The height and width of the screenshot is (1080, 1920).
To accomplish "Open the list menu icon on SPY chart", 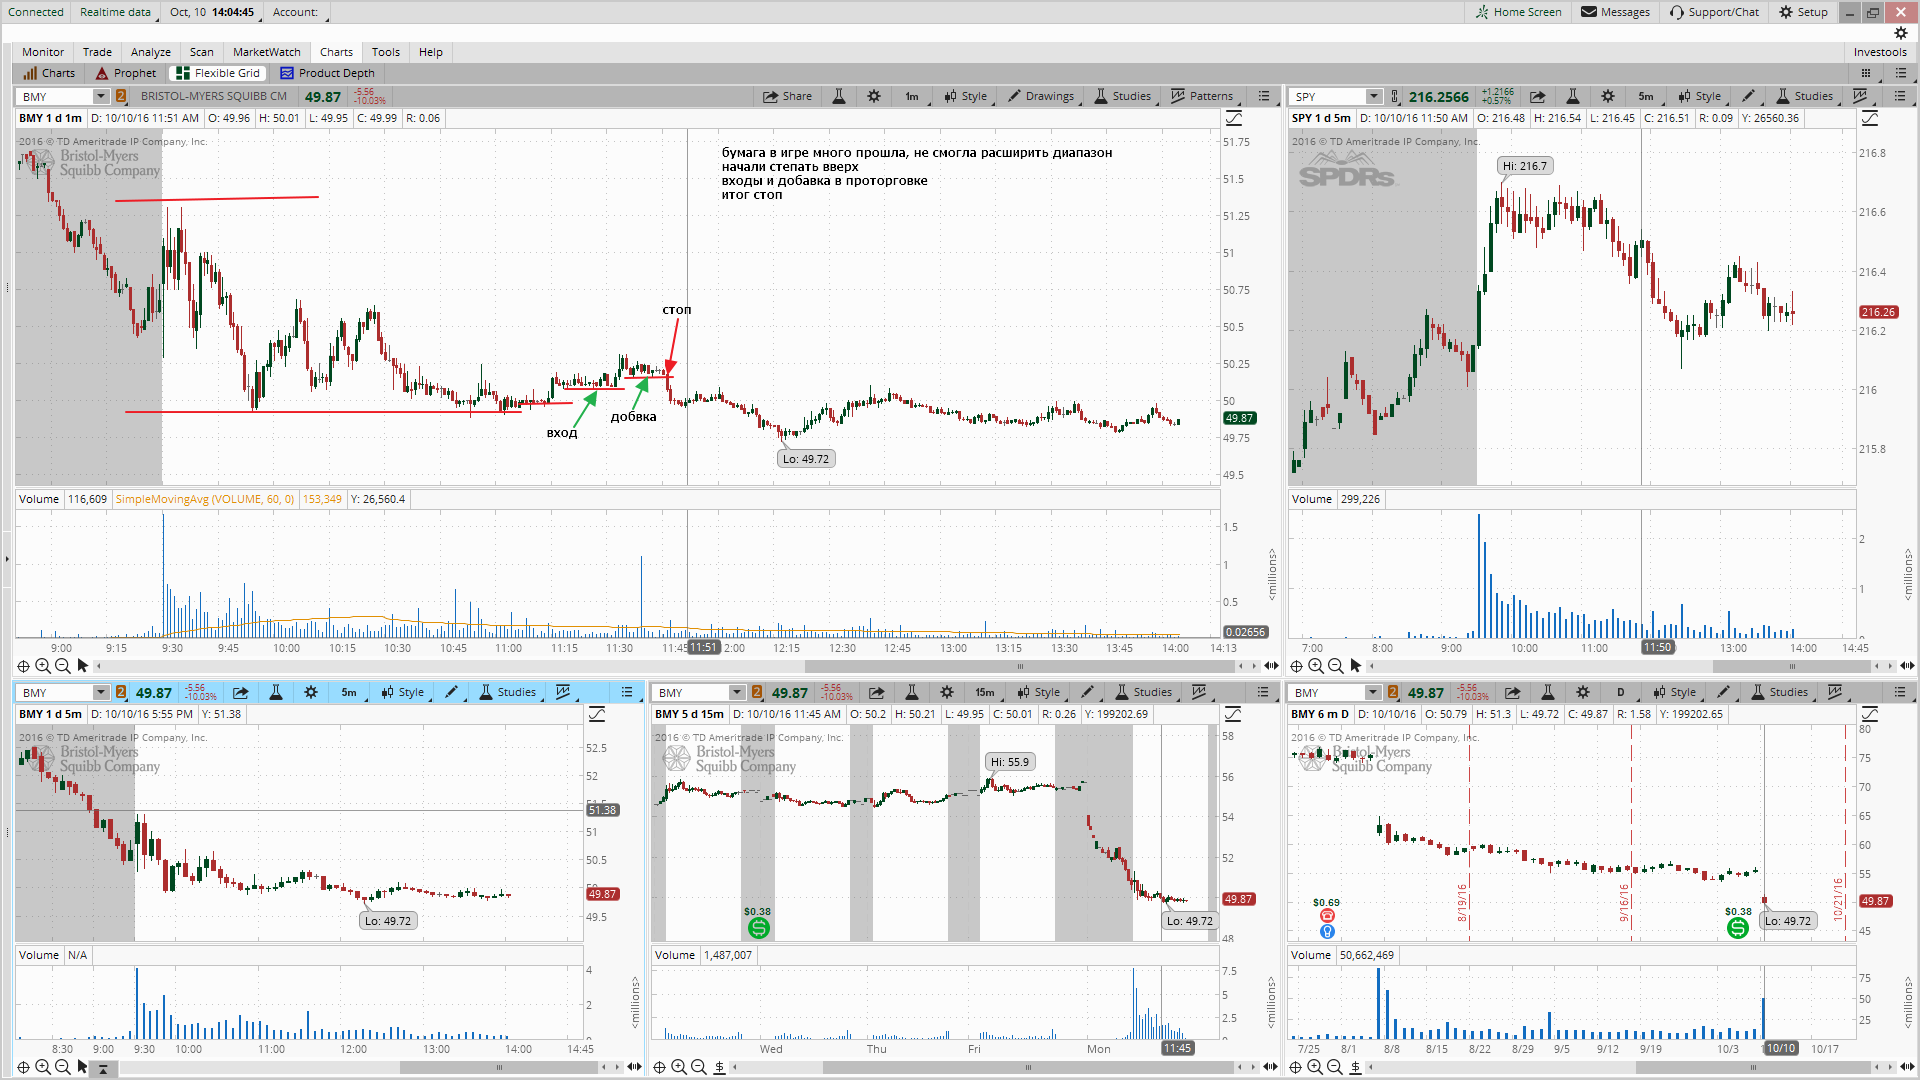I will coord(1900,96).
